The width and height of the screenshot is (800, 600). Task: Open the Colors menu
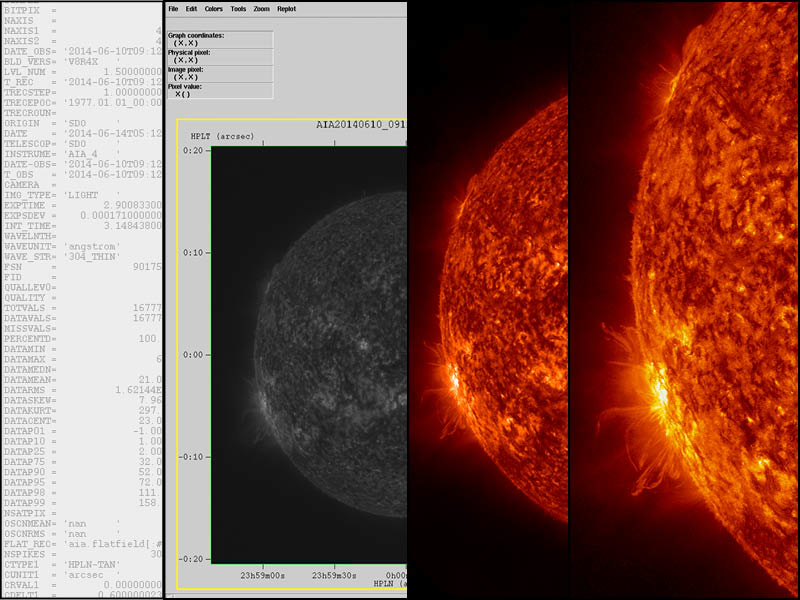pyautogui.click(x=214, y=8)
